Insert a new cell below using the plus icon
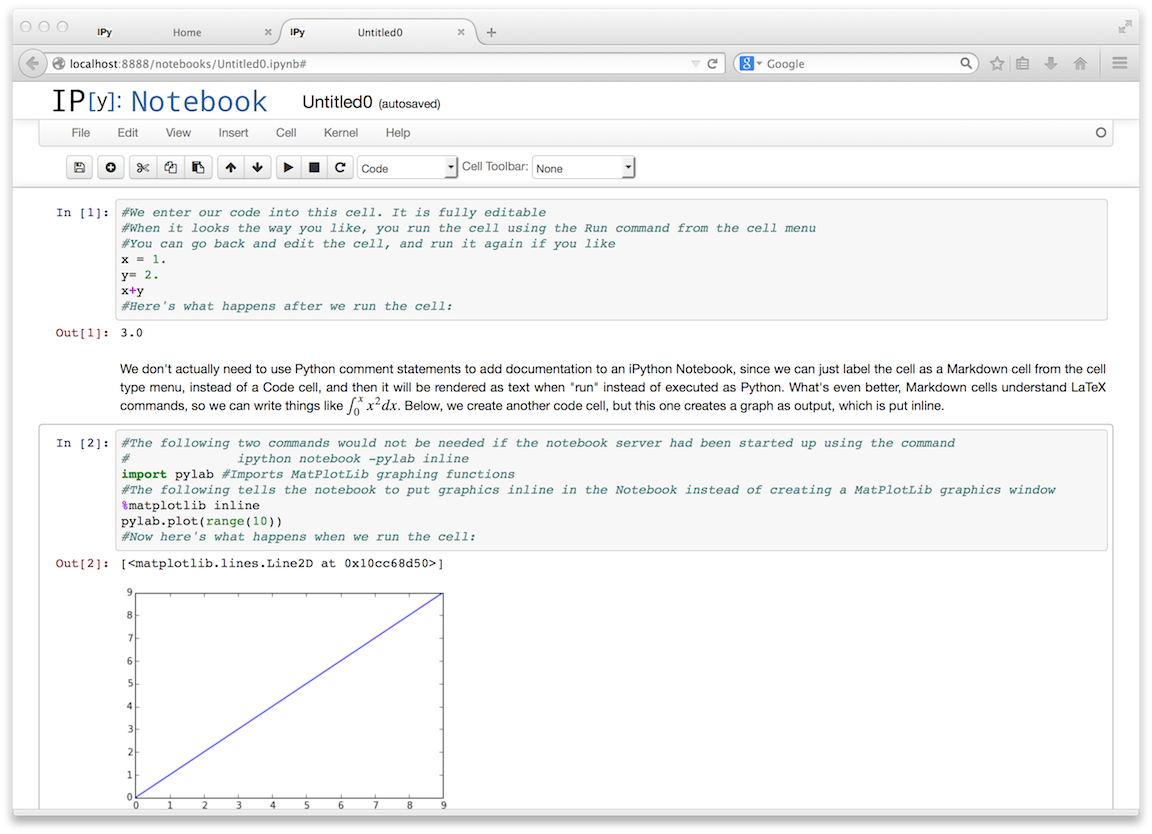This screenshot has width=1152, height=834. click(110, 168)
